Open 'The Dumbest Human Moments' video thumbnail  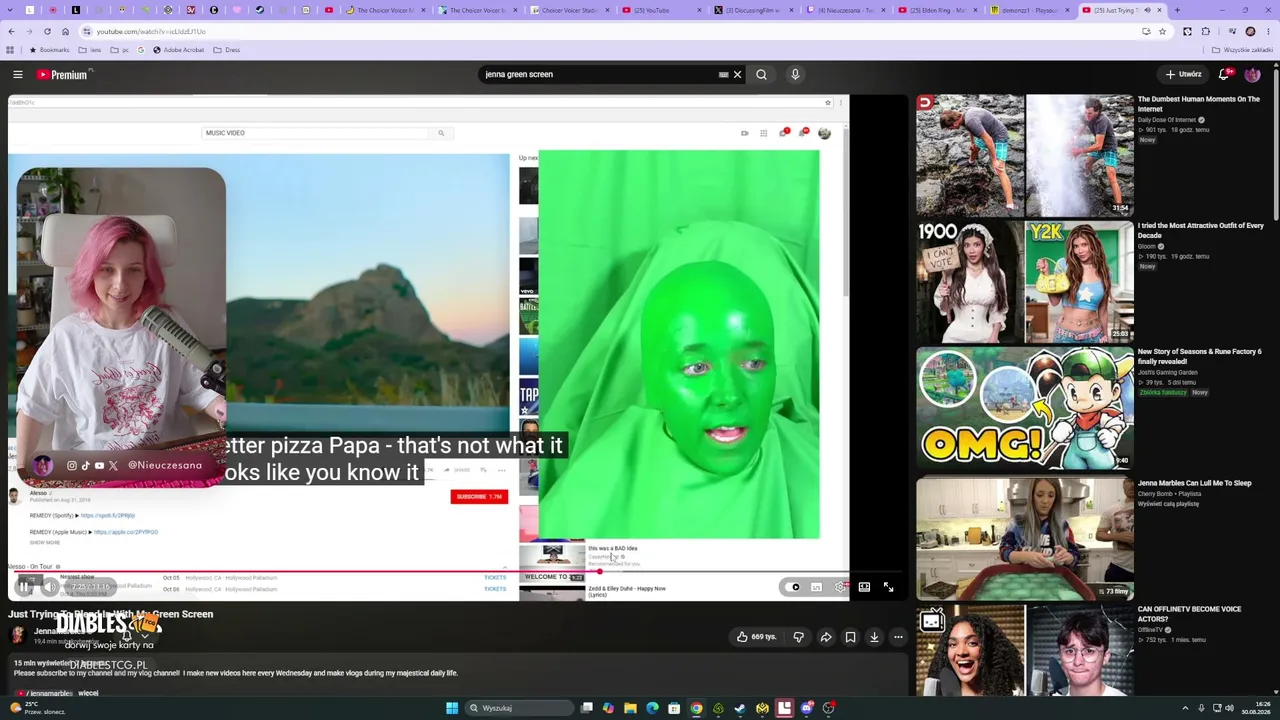(1025, 155)
